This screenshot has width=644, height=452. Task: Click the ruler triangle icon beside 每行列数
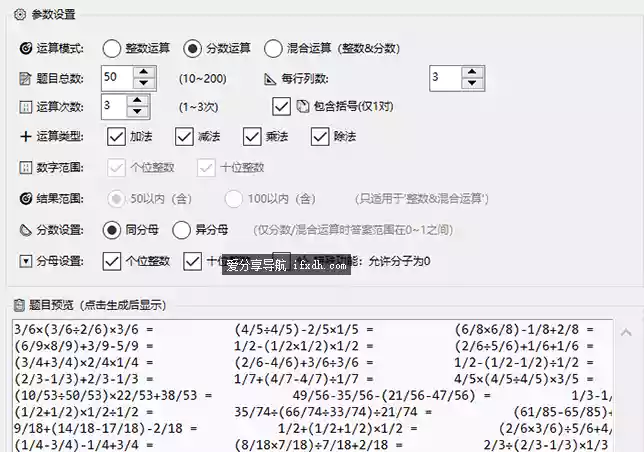269,78
